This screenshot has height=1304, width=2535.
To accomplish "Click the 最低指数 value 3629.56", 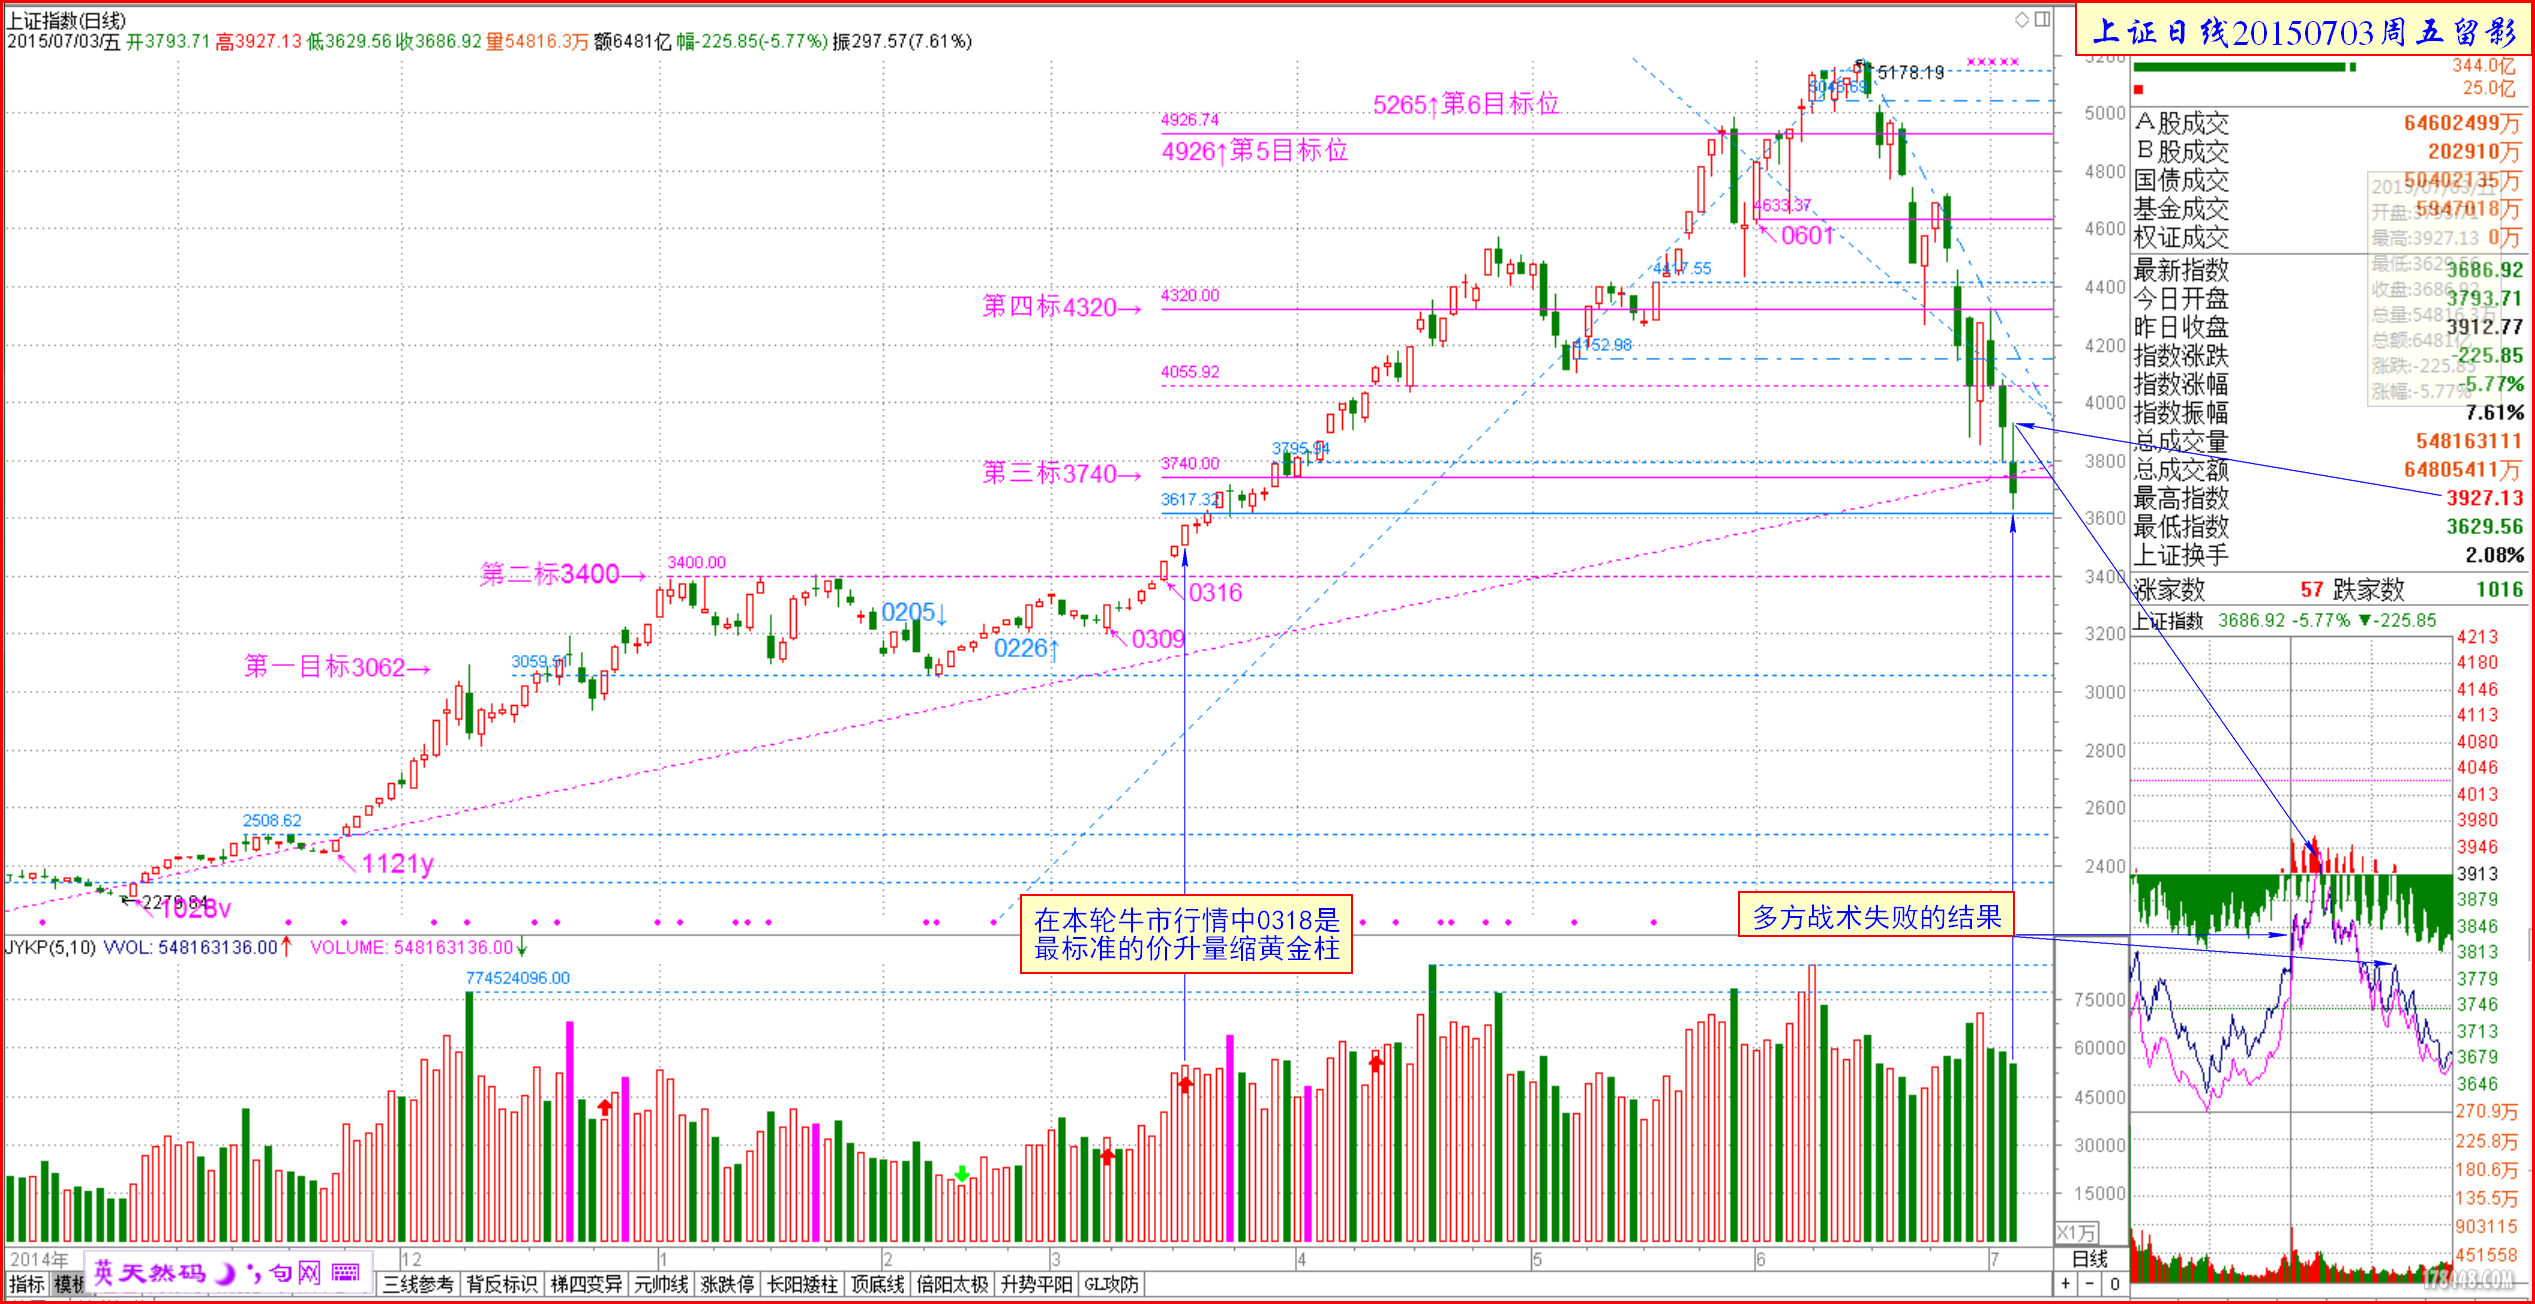I will click(x=2484, y=526).
